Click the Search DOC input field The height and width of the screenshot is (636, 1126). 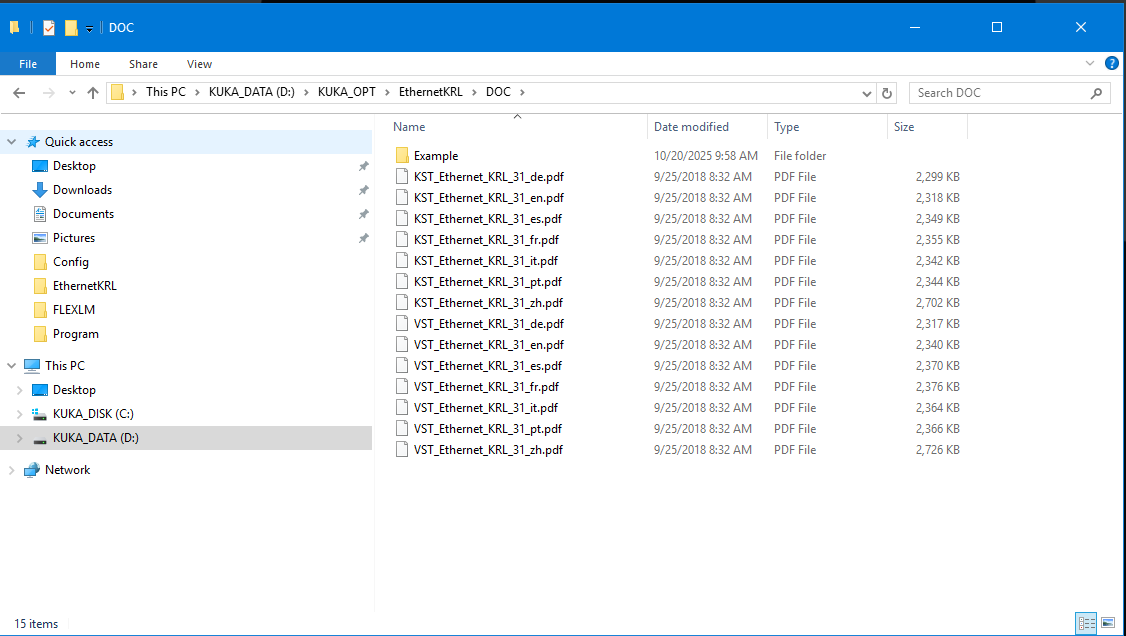point(999,93)
